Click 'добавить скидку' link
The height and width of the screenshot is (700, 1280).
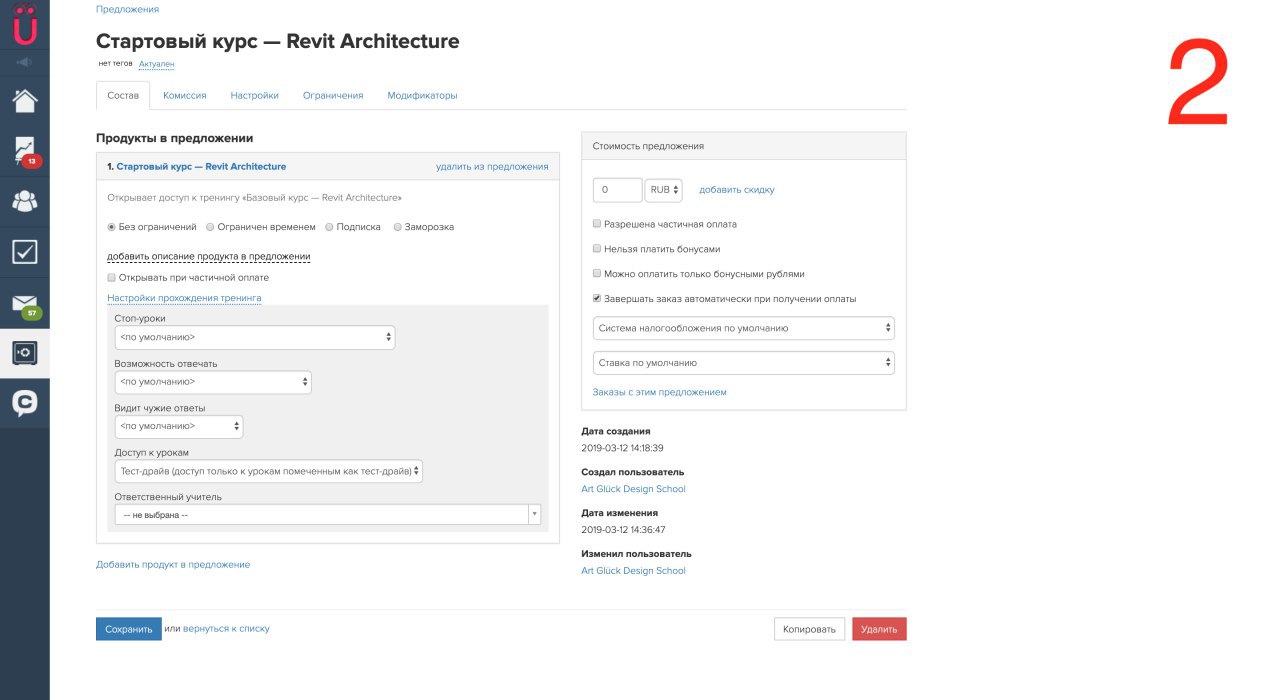(736, 189)
